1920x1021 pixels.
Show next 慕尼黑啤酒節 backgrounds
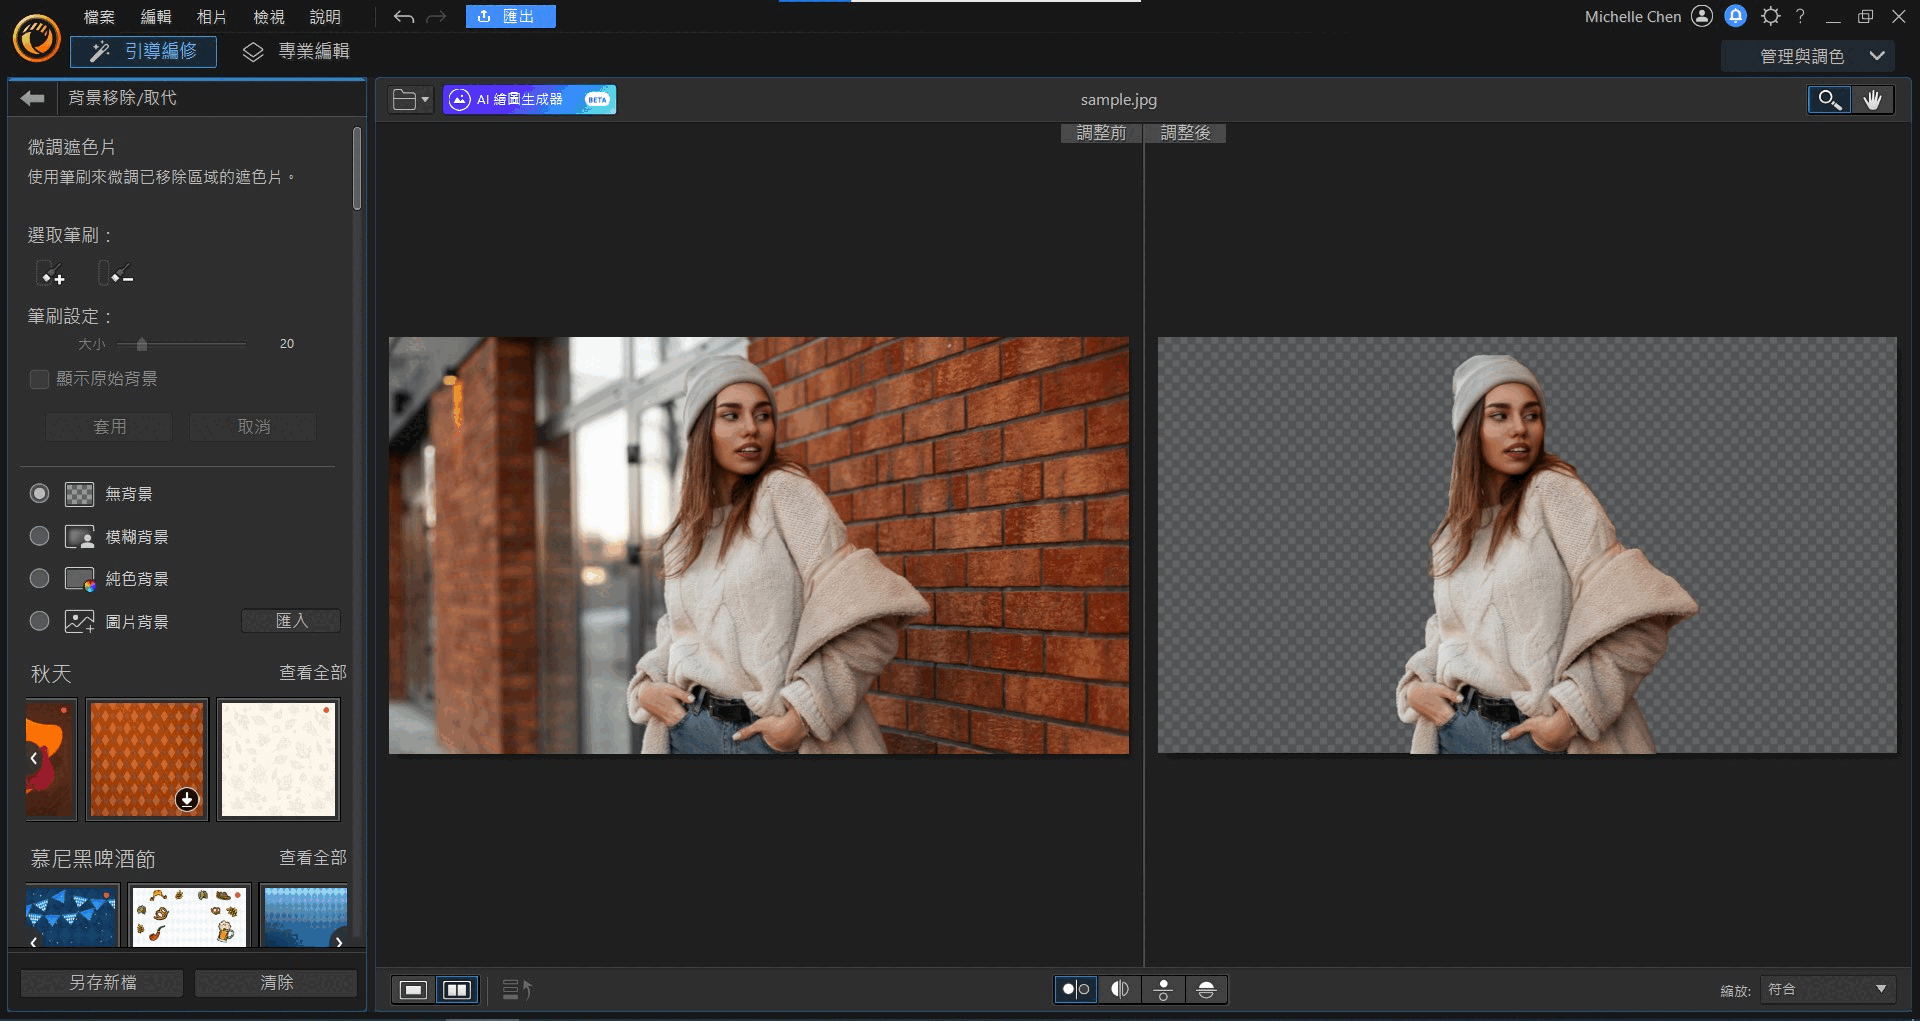(339, 941)
